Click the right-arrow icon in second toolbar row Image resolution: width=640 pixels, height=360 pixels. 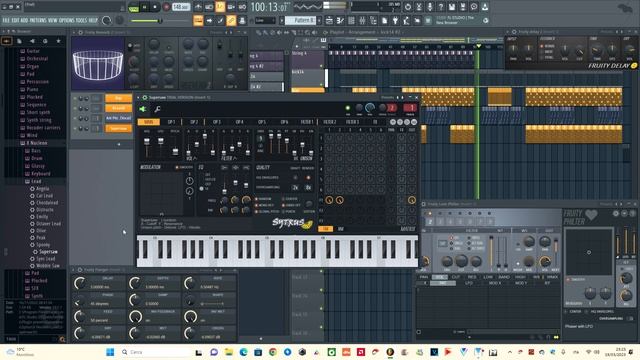point(209,20)
